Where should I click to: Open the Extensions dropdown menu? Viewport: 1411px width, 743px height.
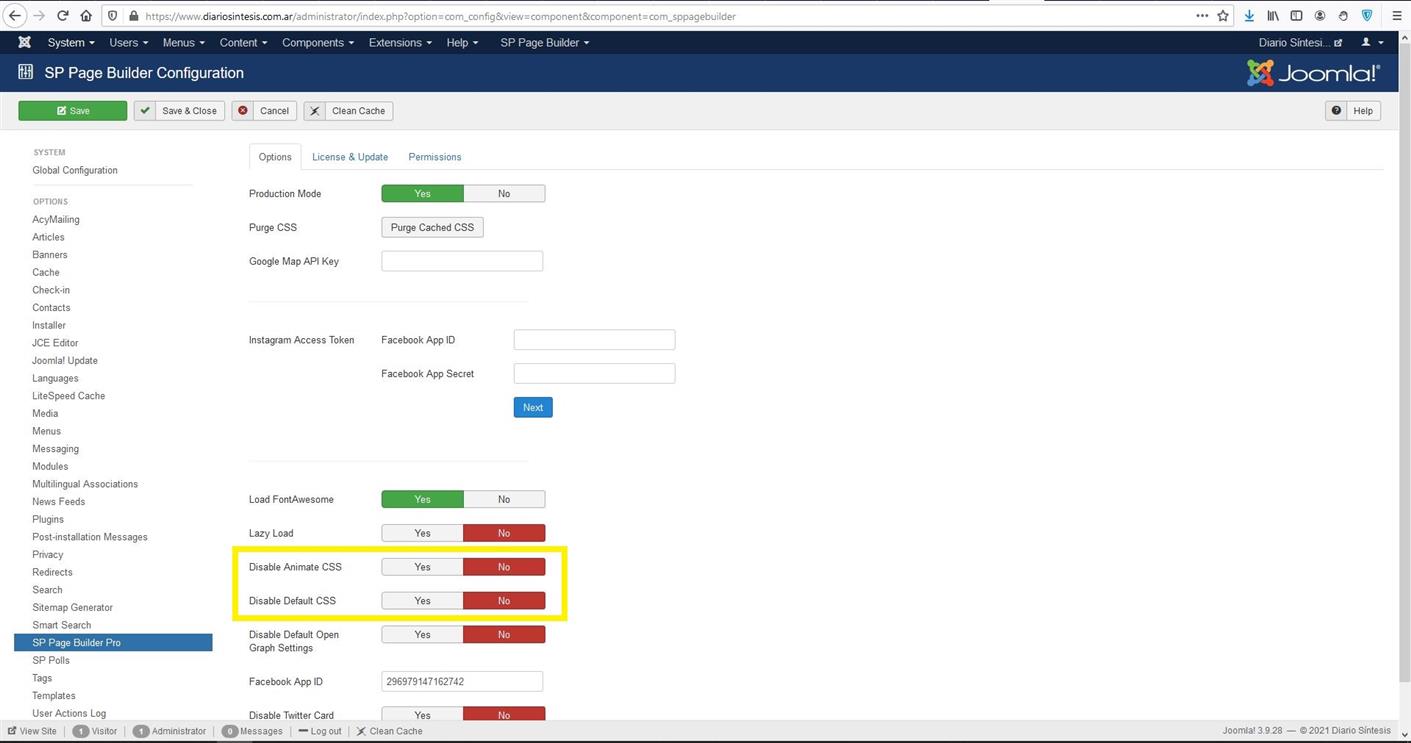[x=400, y=42]
